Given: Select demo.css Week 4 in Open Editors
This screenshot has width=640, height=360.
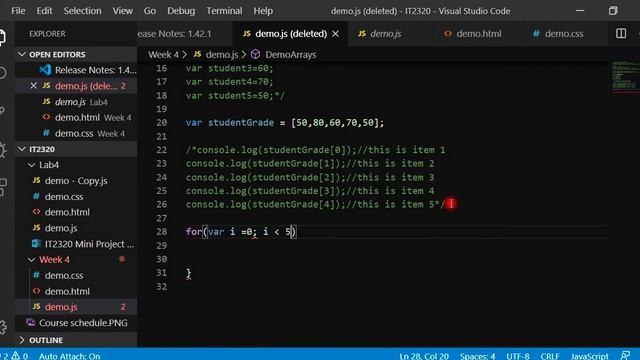Looking at the screenshot, I should tap(76, 133).
